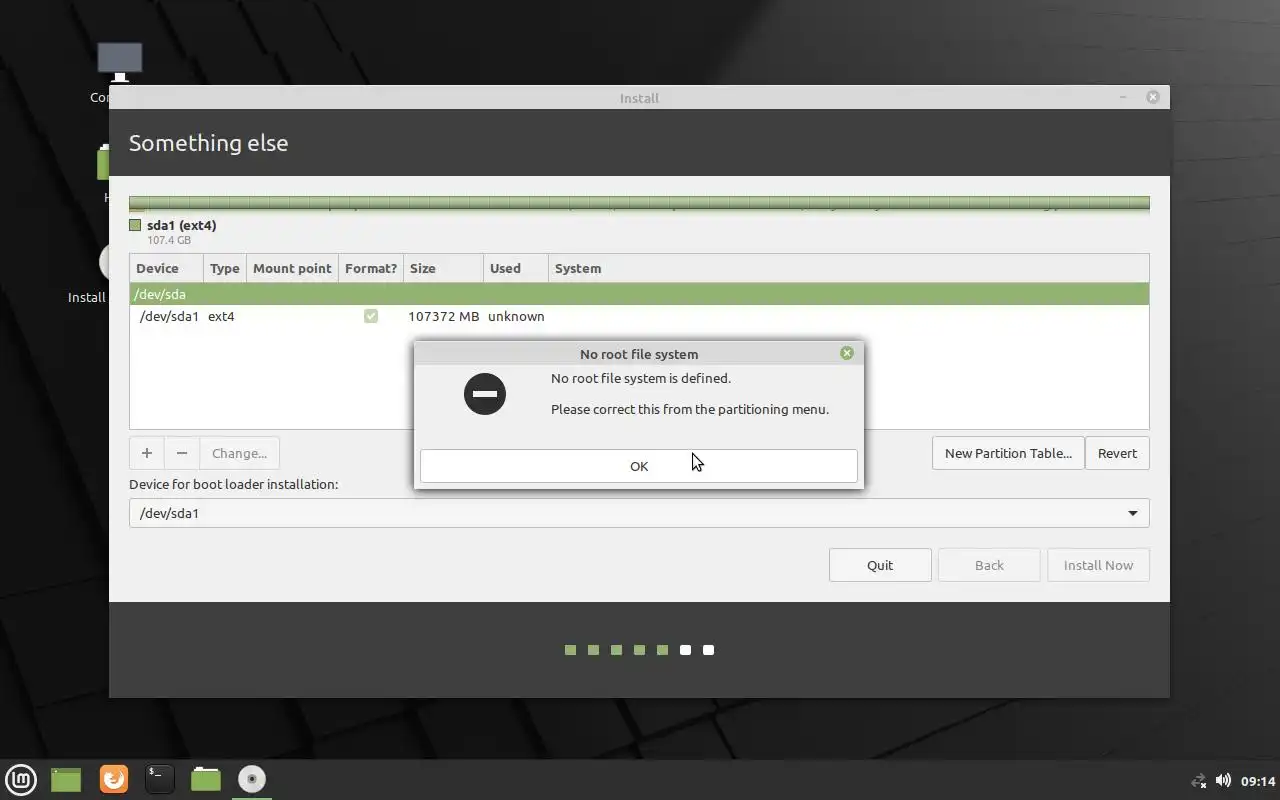Screen dimensions: 1280x800
Task: Click the Size column header
Action: click(443, 268)
